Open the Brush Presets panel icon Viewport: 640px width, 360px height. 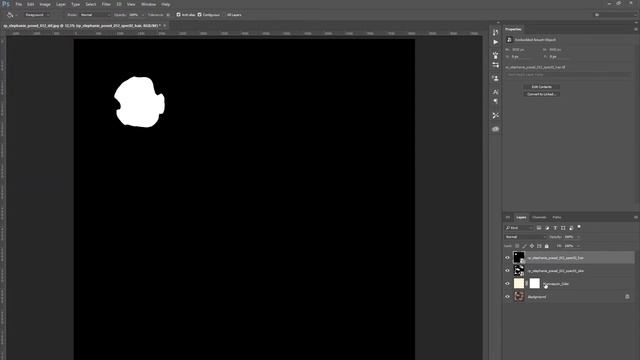[x=495, y=55]
